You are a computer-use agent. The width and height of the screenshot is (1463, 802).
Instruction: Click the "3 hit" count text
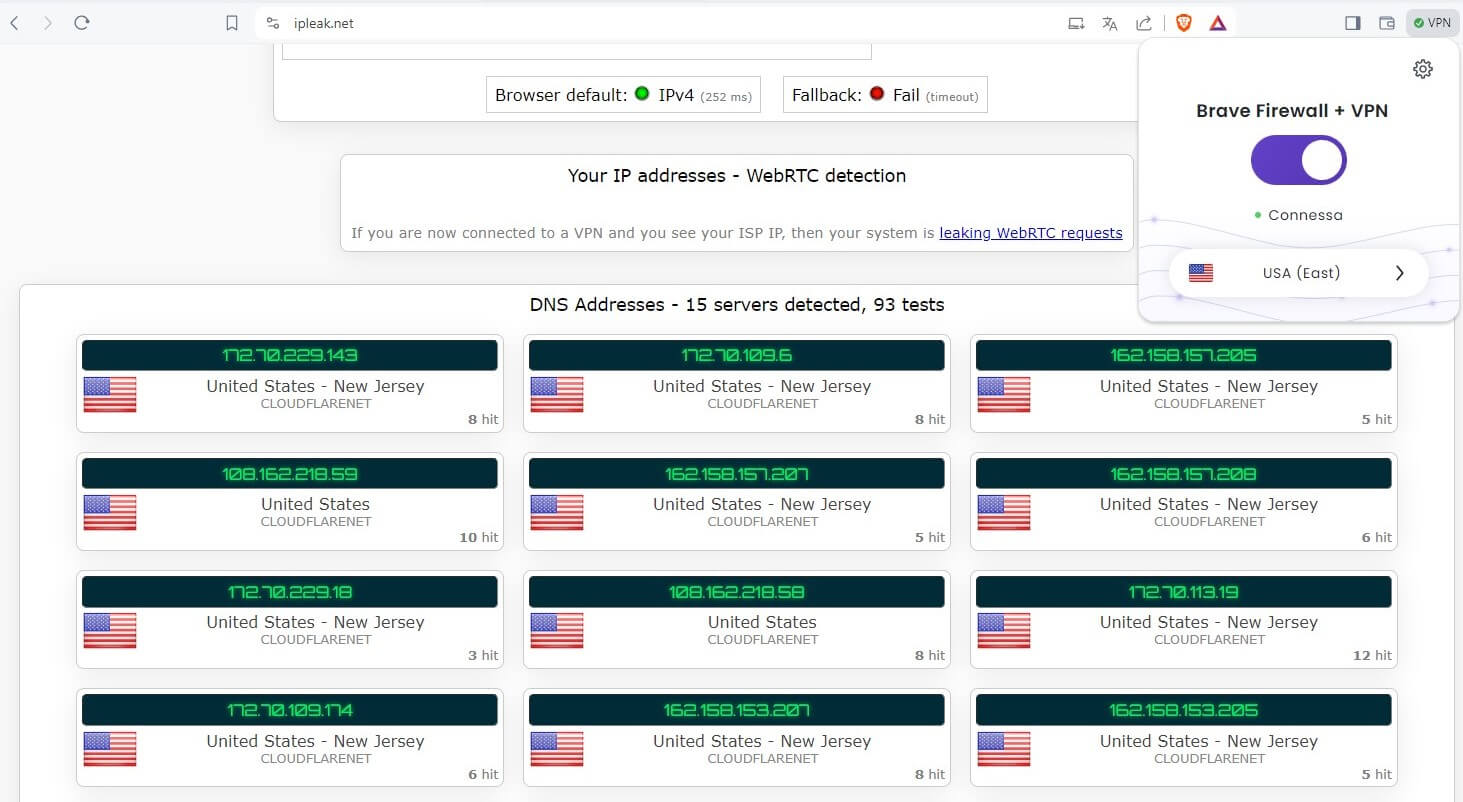(x=483, y=655)
